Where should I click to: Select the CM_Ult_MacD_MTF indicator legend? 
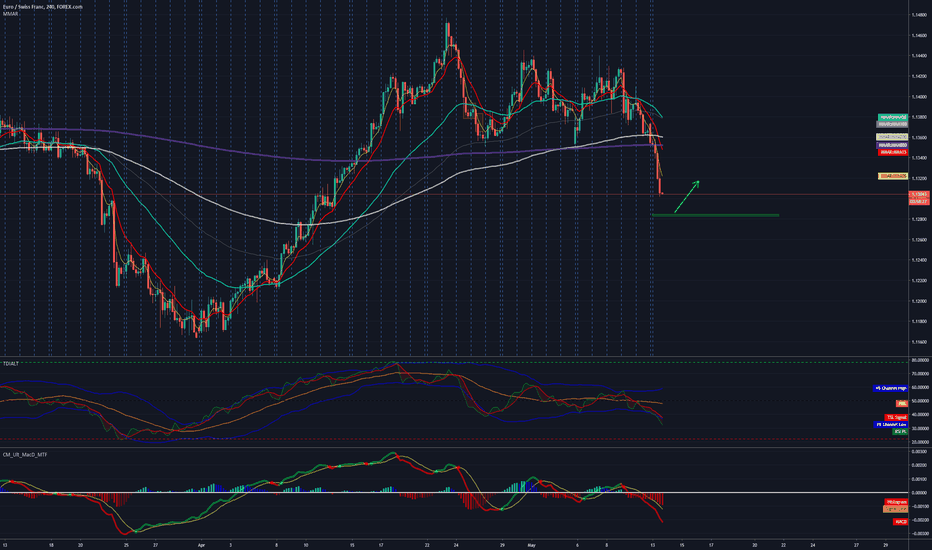coord(25,454)
